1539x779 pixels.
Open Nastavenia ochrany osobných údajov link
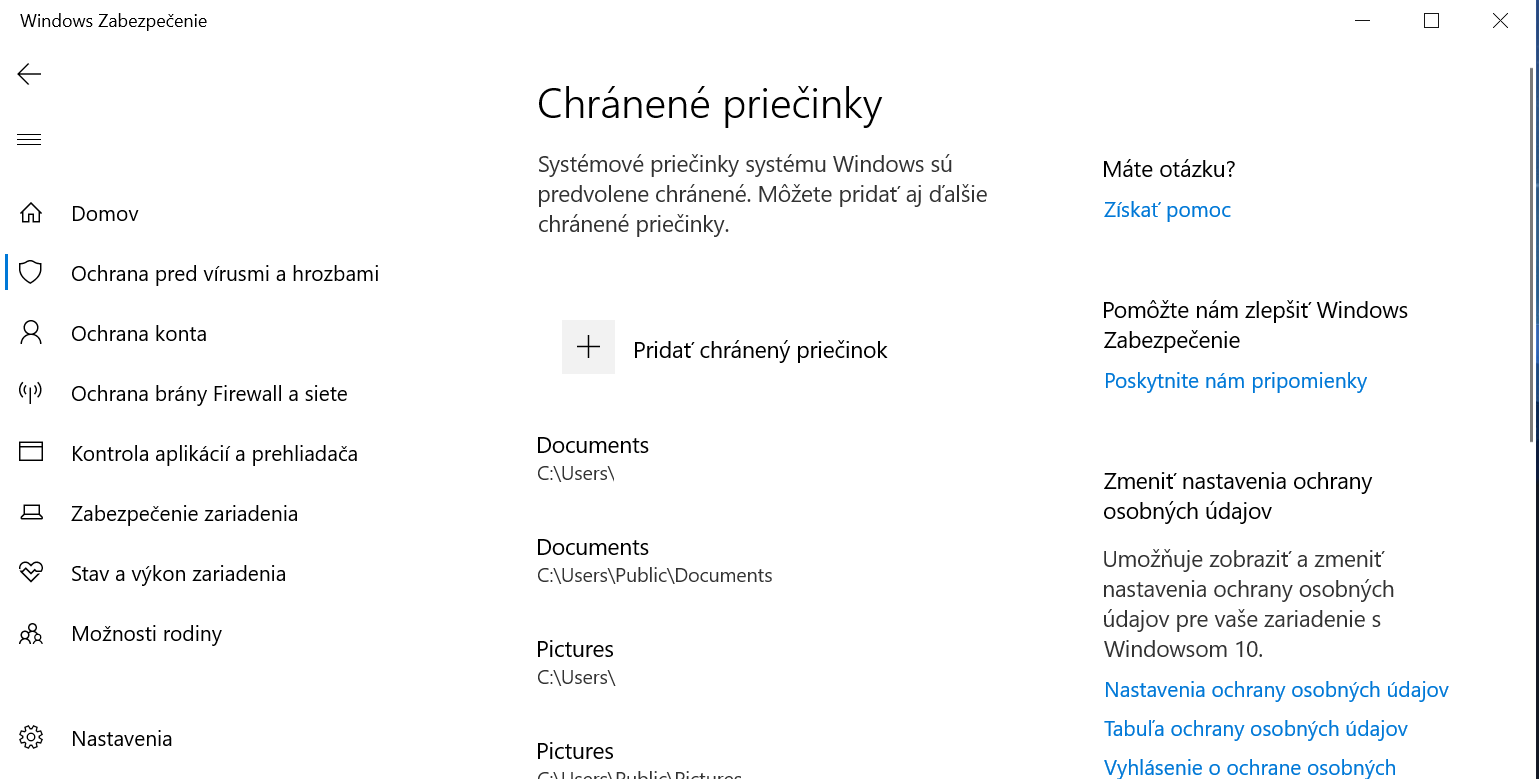1276,690
